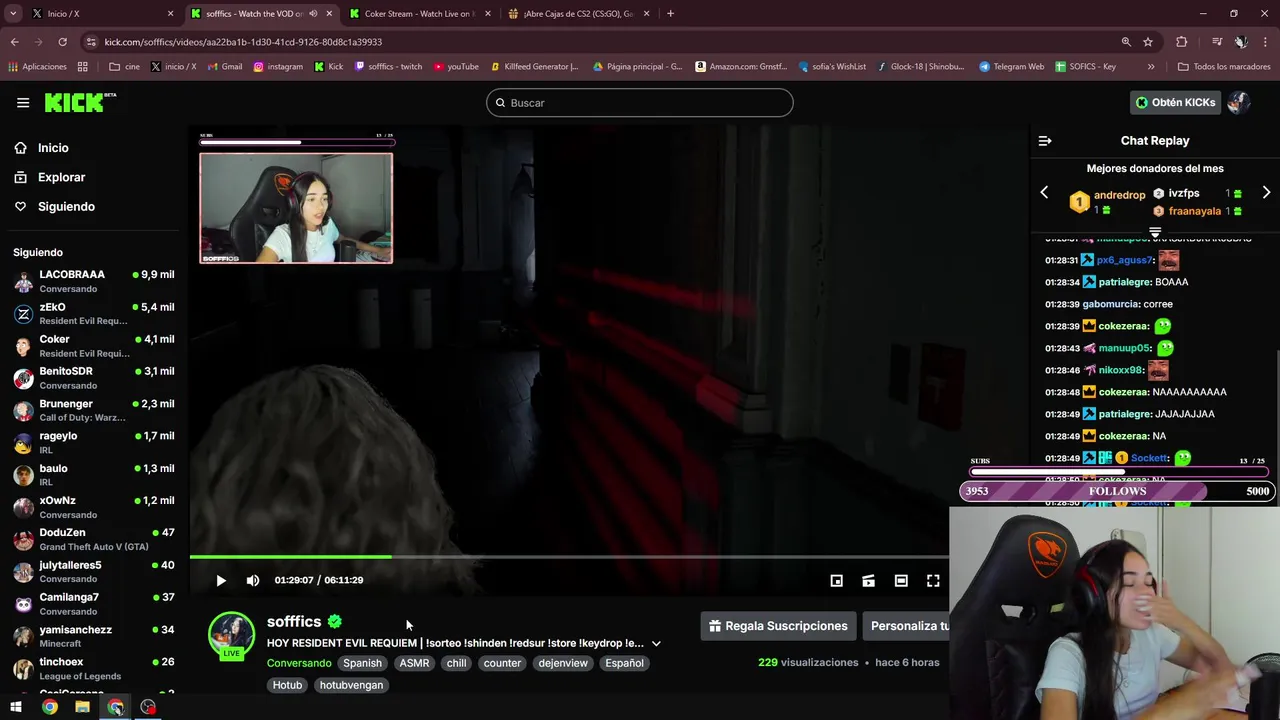Open BenitoSDR channel
The image size is (1280, 720).
point(94,378)
